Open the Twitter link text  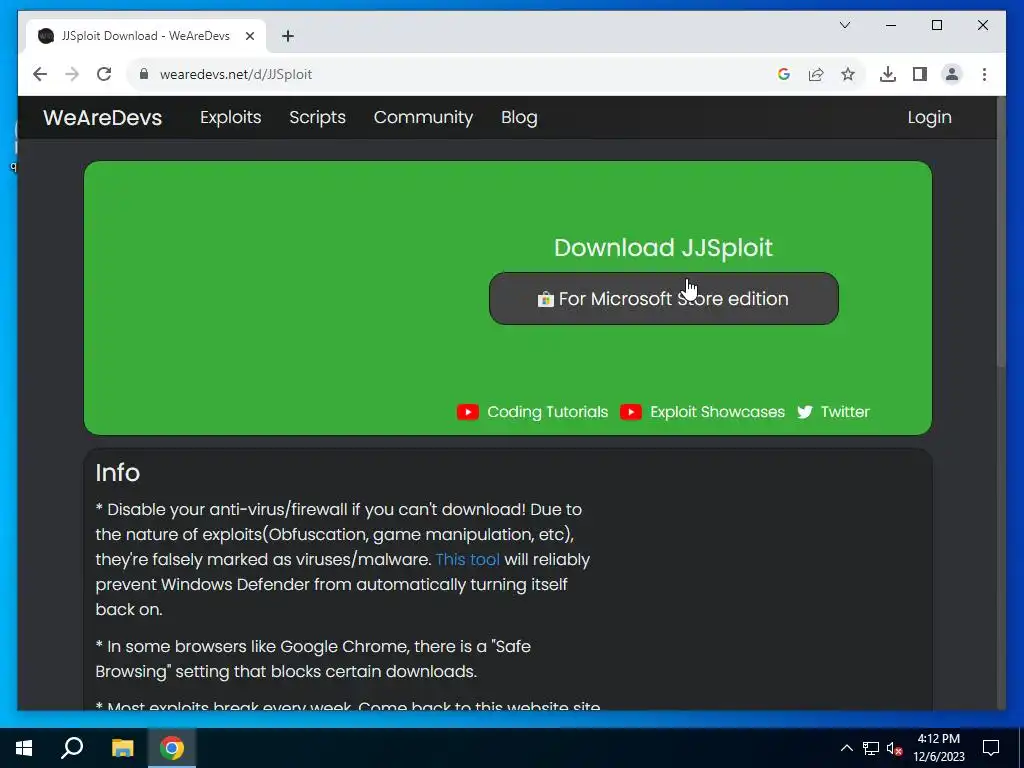(x=845, y=412)
